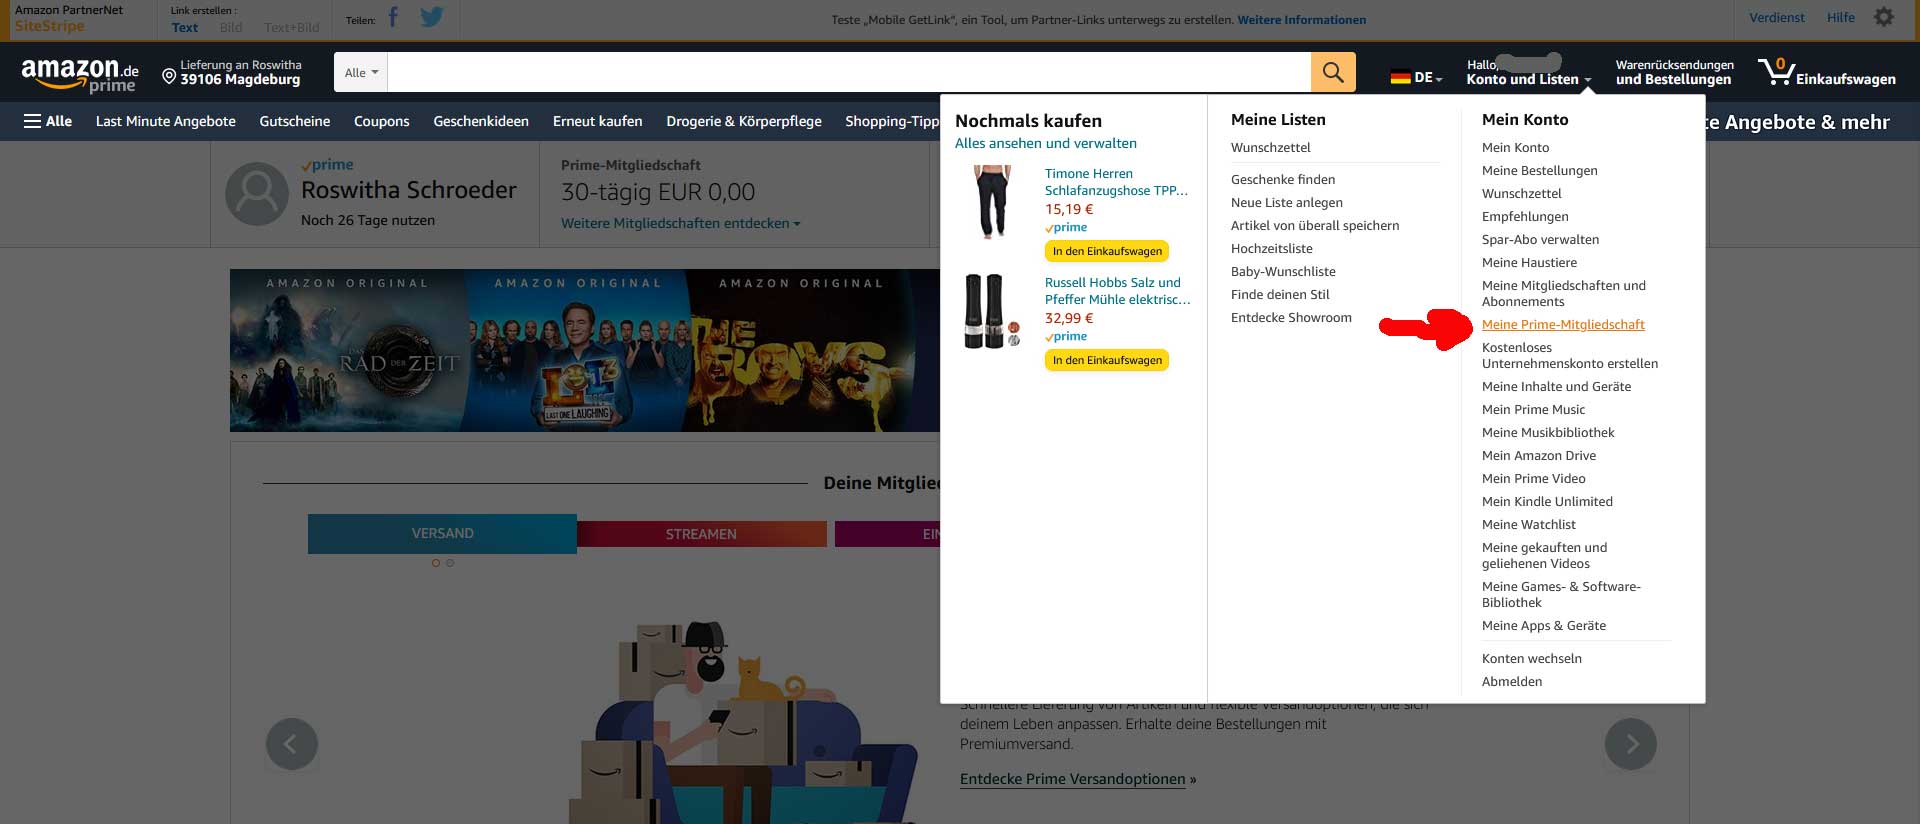1920x824 pixels.
Task: Click the first carousel pagination dot
Action: point(436,563)
